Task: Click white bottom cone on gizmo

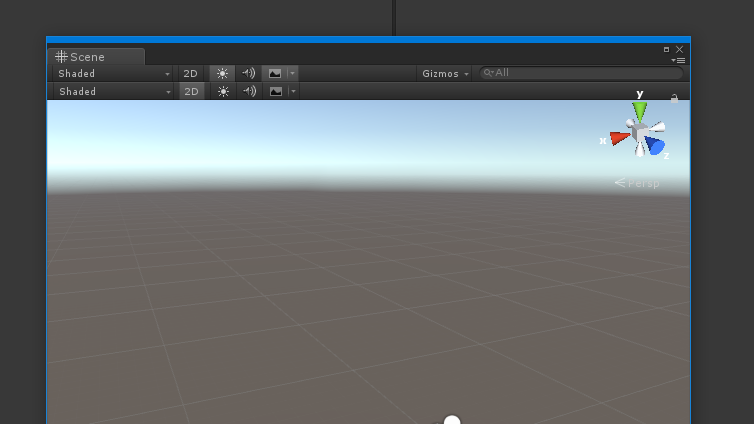Action: (x=640, y=149)
